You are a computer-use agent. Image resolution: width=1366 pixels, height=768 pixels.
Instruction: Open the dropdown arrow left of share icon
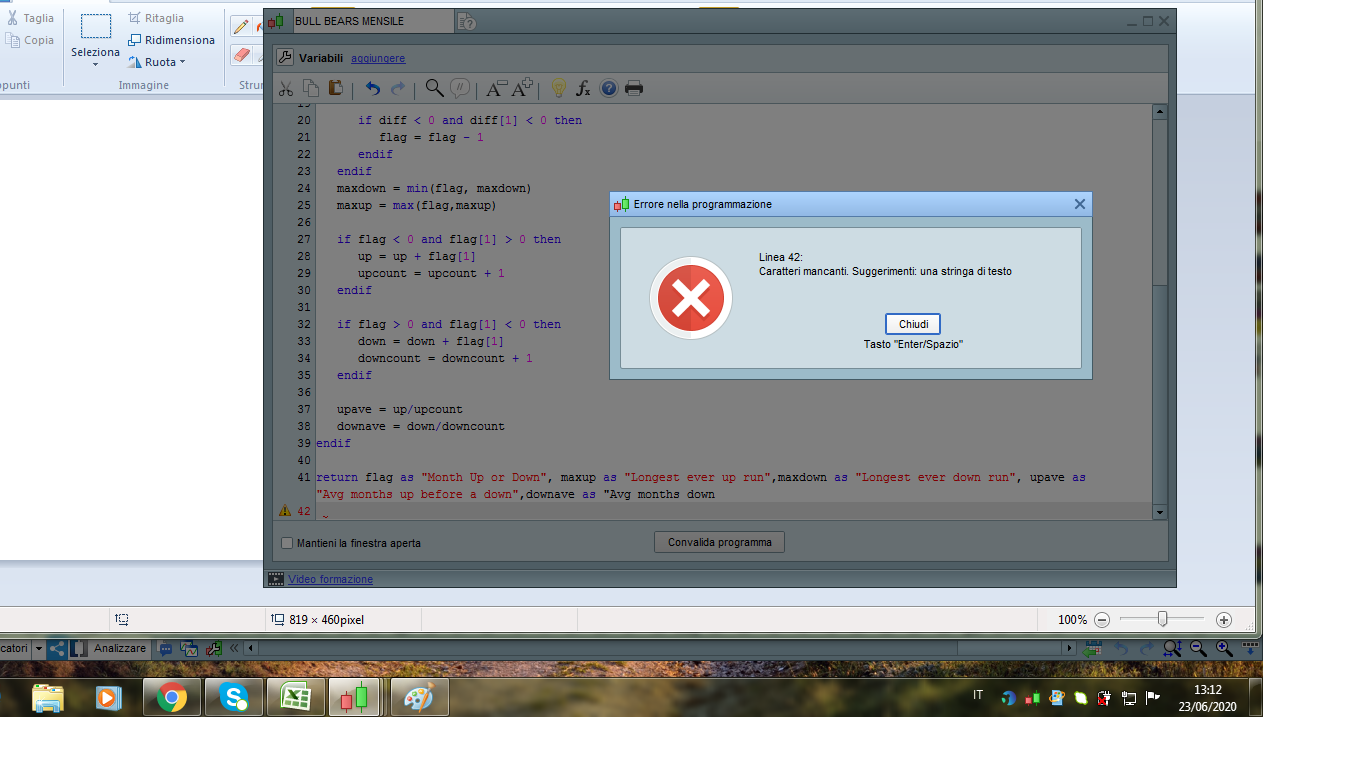[x=39, y=648]
